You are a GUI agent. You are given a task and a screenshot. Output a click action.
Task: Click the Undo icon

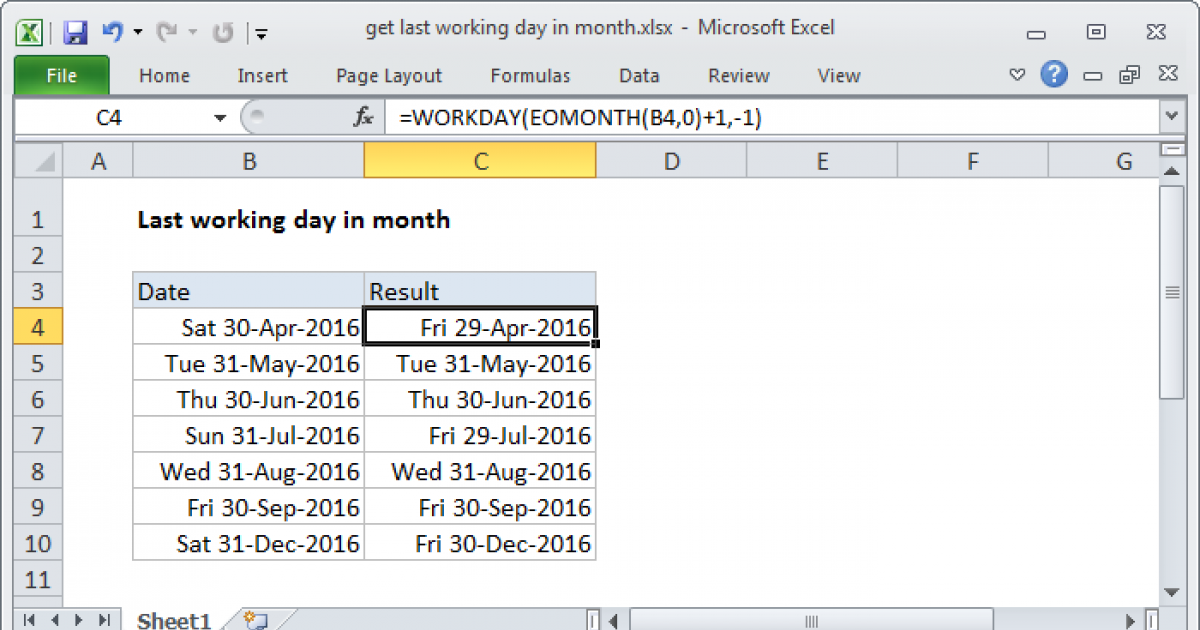pos(113,29)
